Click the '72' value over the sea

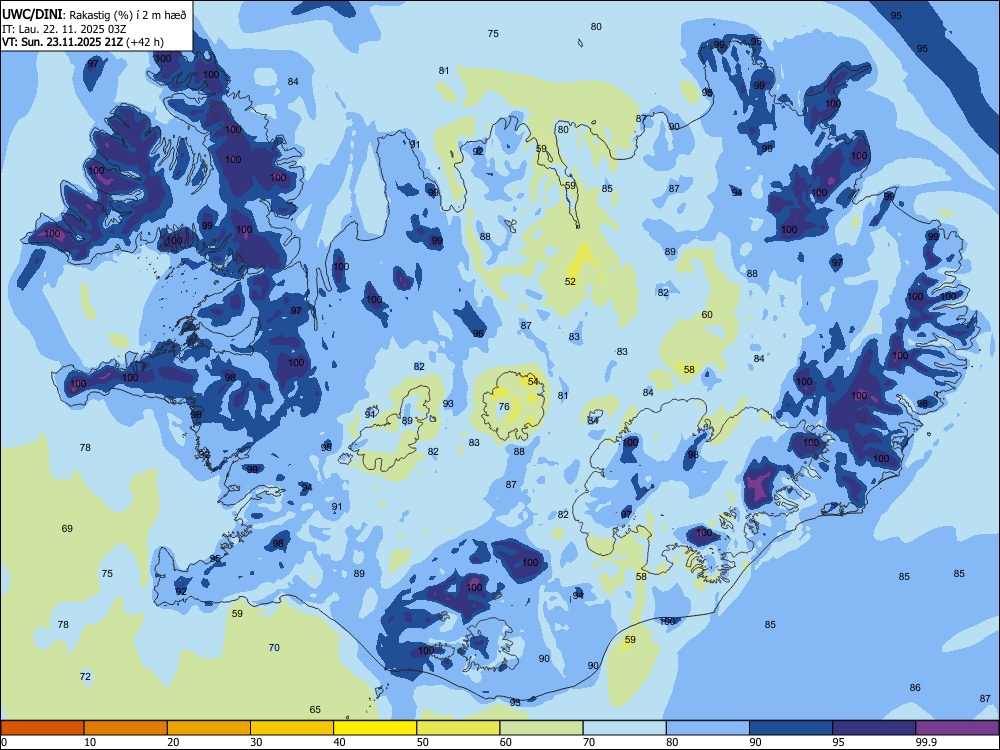coord(85,676)
